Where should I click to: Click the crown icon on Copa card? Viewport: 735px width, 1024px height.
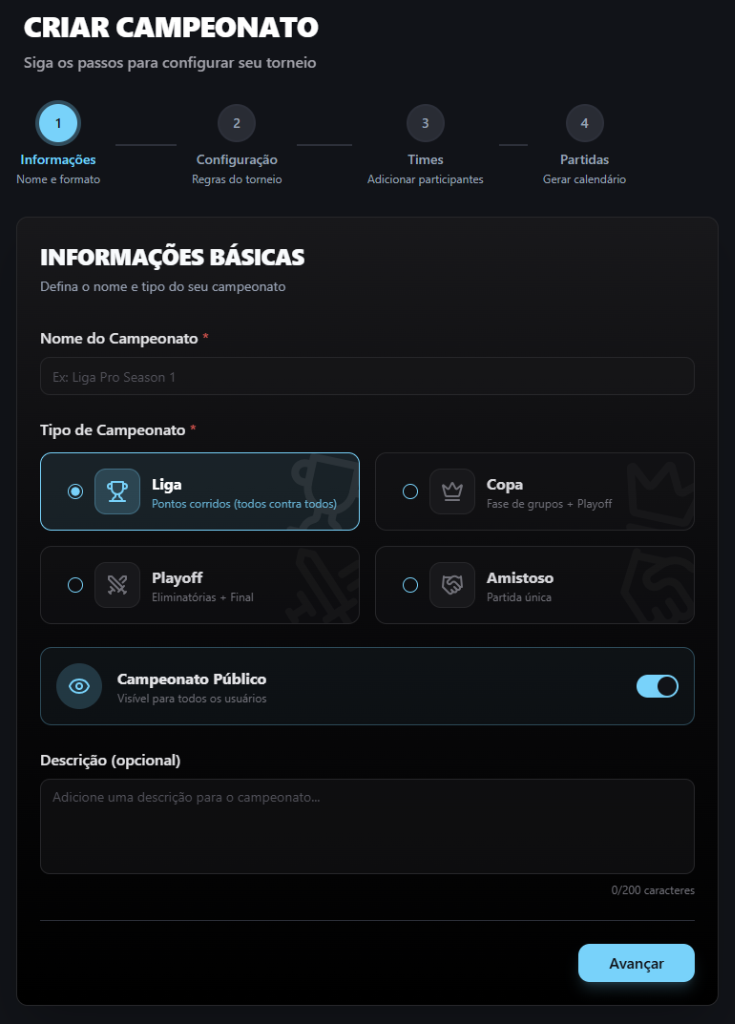452,491
